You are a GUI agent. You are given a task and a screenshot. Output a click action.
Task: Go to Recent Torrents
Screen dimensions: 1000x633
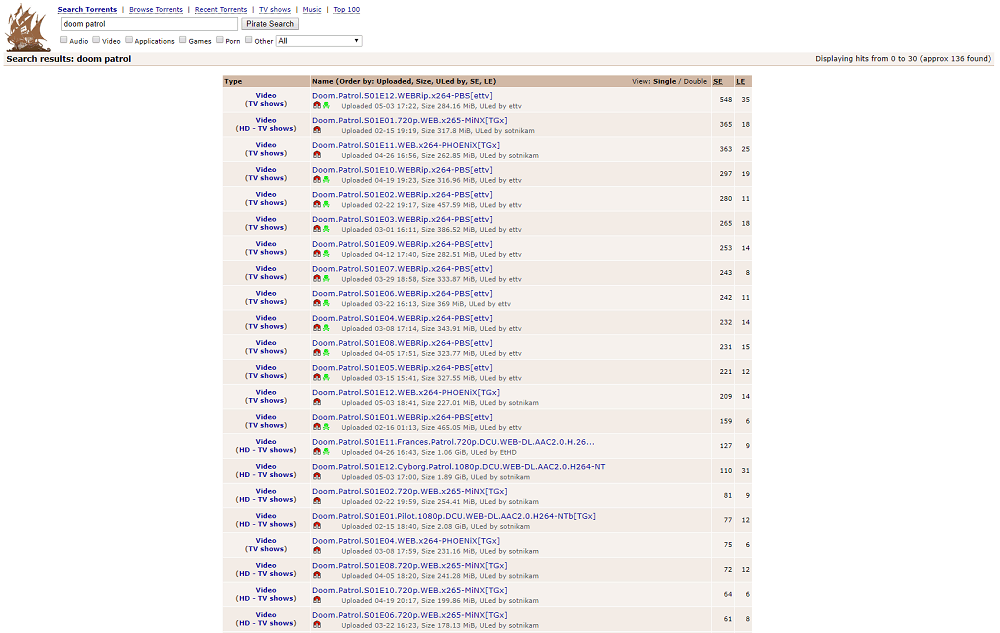click(x=221, y=10)
